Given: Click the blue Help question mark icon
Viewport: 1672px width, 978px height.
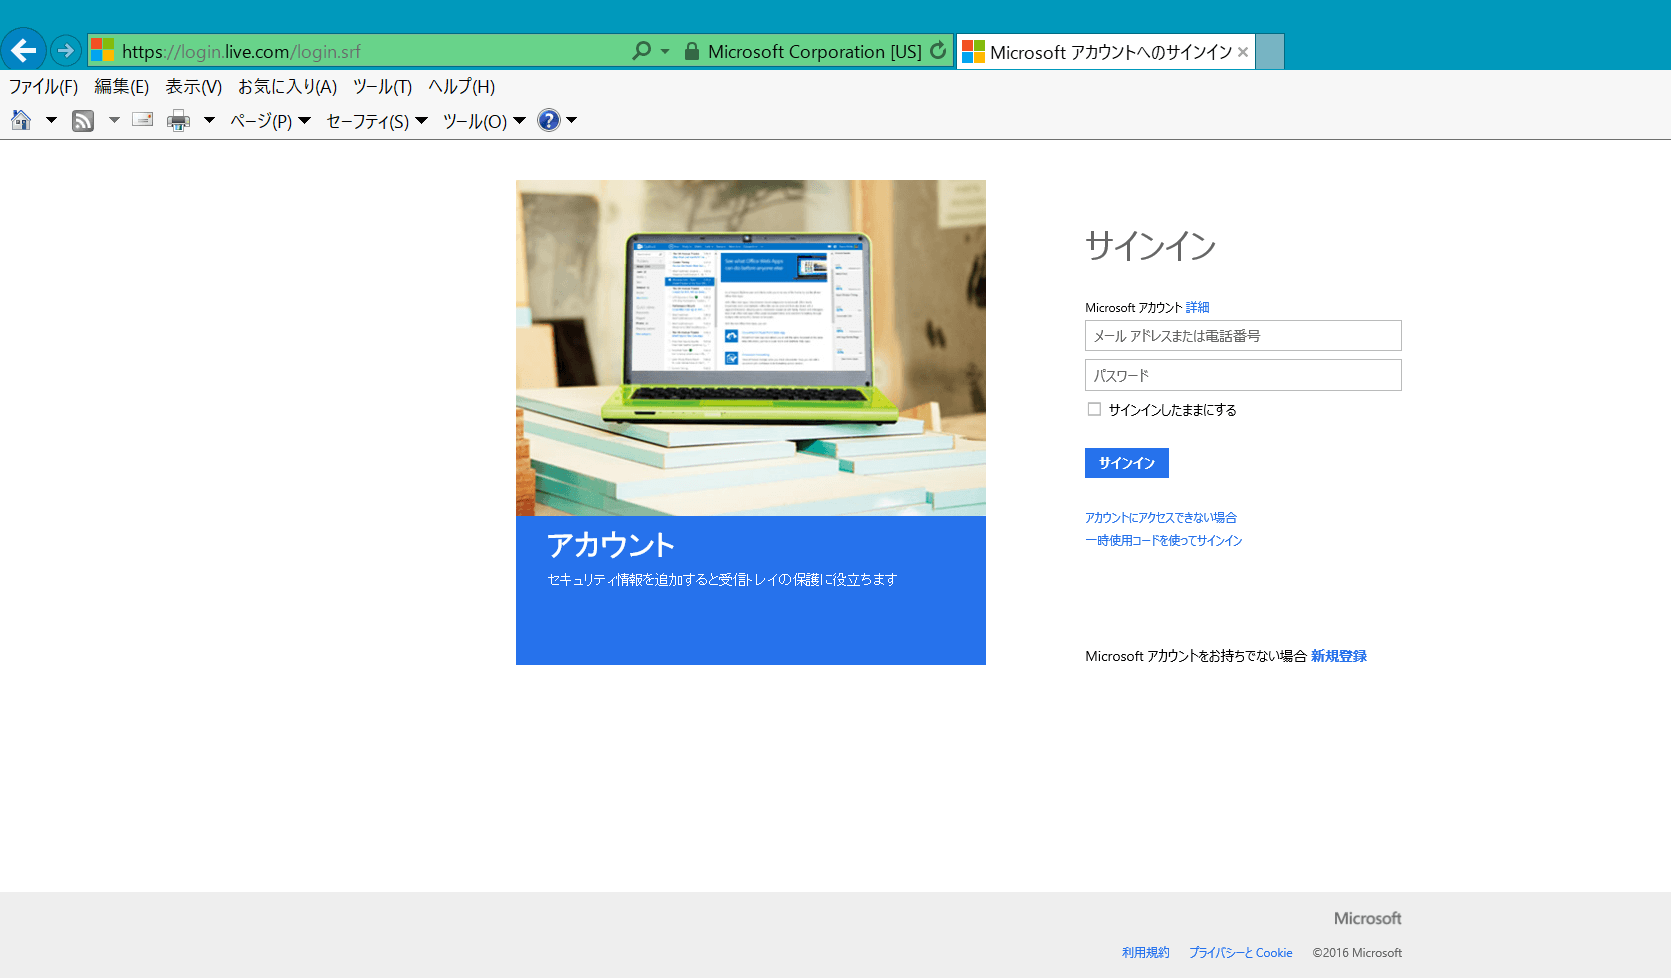Looking at the screenshot, I should pos(548,121).
